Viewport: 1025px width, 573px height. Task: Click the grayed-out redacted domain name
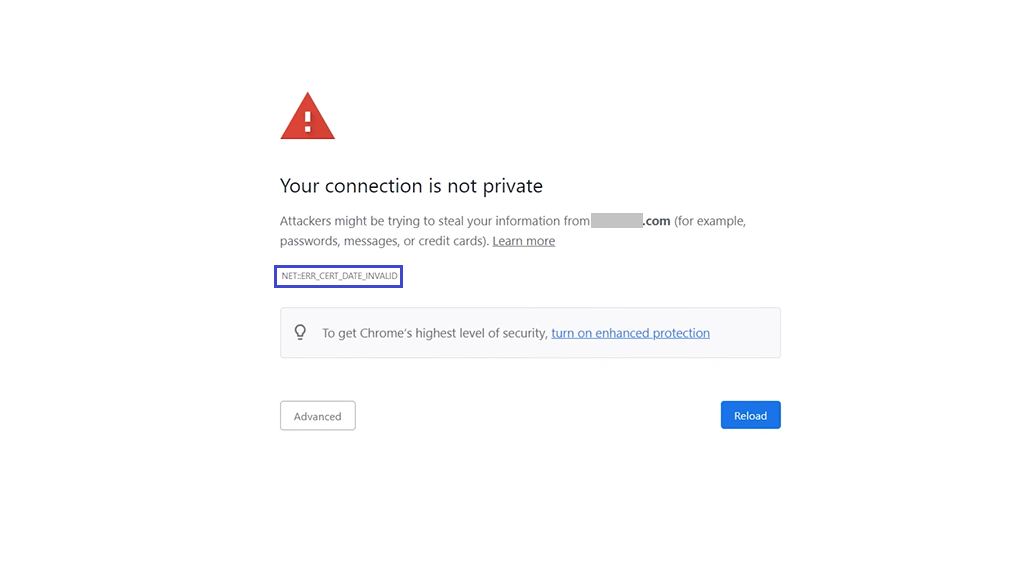(x=616, y=221)
